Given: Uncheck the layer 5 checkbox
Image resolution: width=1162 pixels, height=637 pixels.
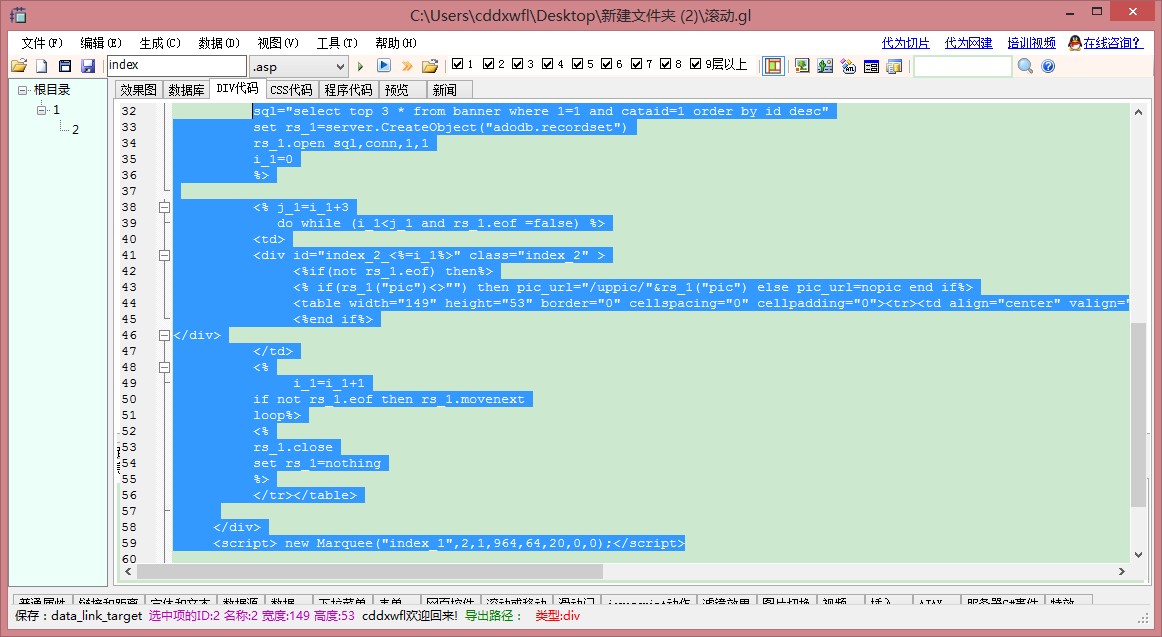Looking at the screenshot, I should [577, 64].
